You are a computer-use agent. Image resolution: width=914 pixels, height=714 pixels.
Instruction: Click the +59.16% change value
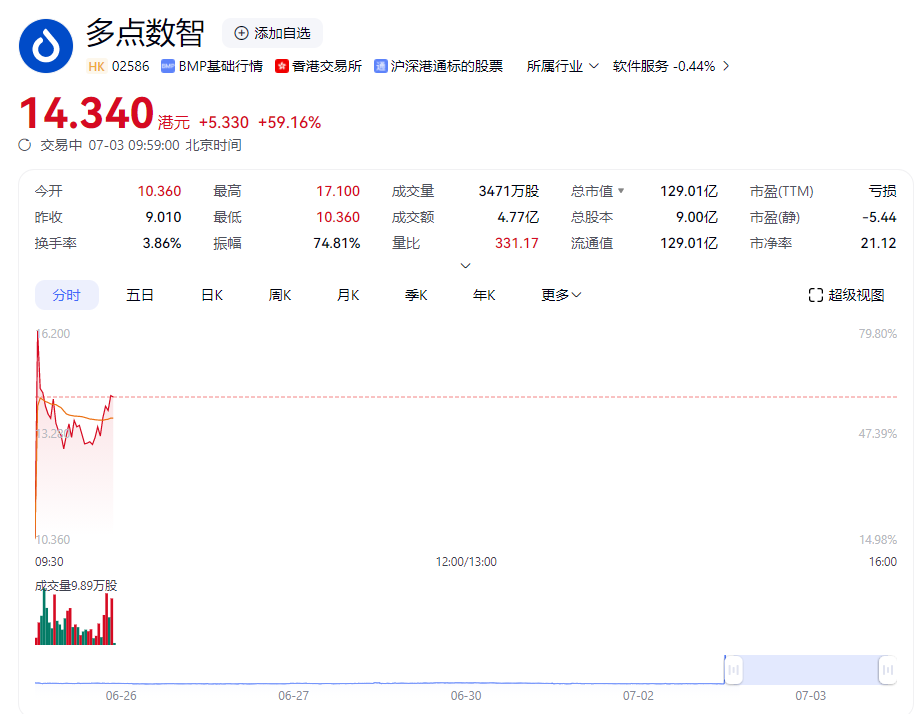coord(290,122)
